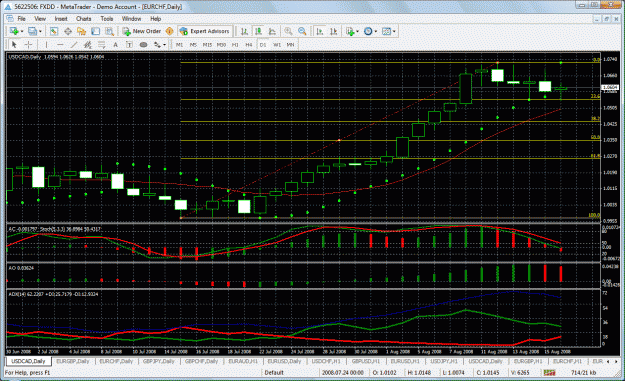Viewport: 625px width, 381px height.
Task: Select the text label tool
Action: tap(129, 45)
